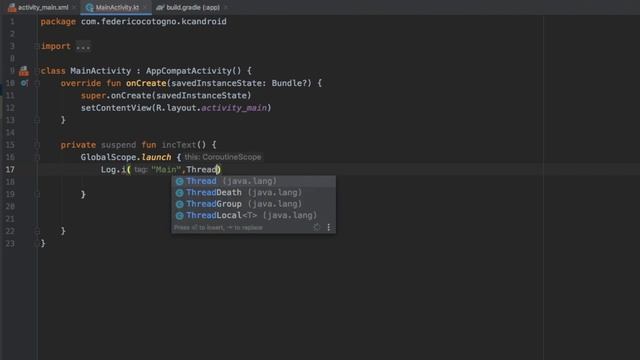Click the override gutter icon beside onCreate

pos(24,83)
